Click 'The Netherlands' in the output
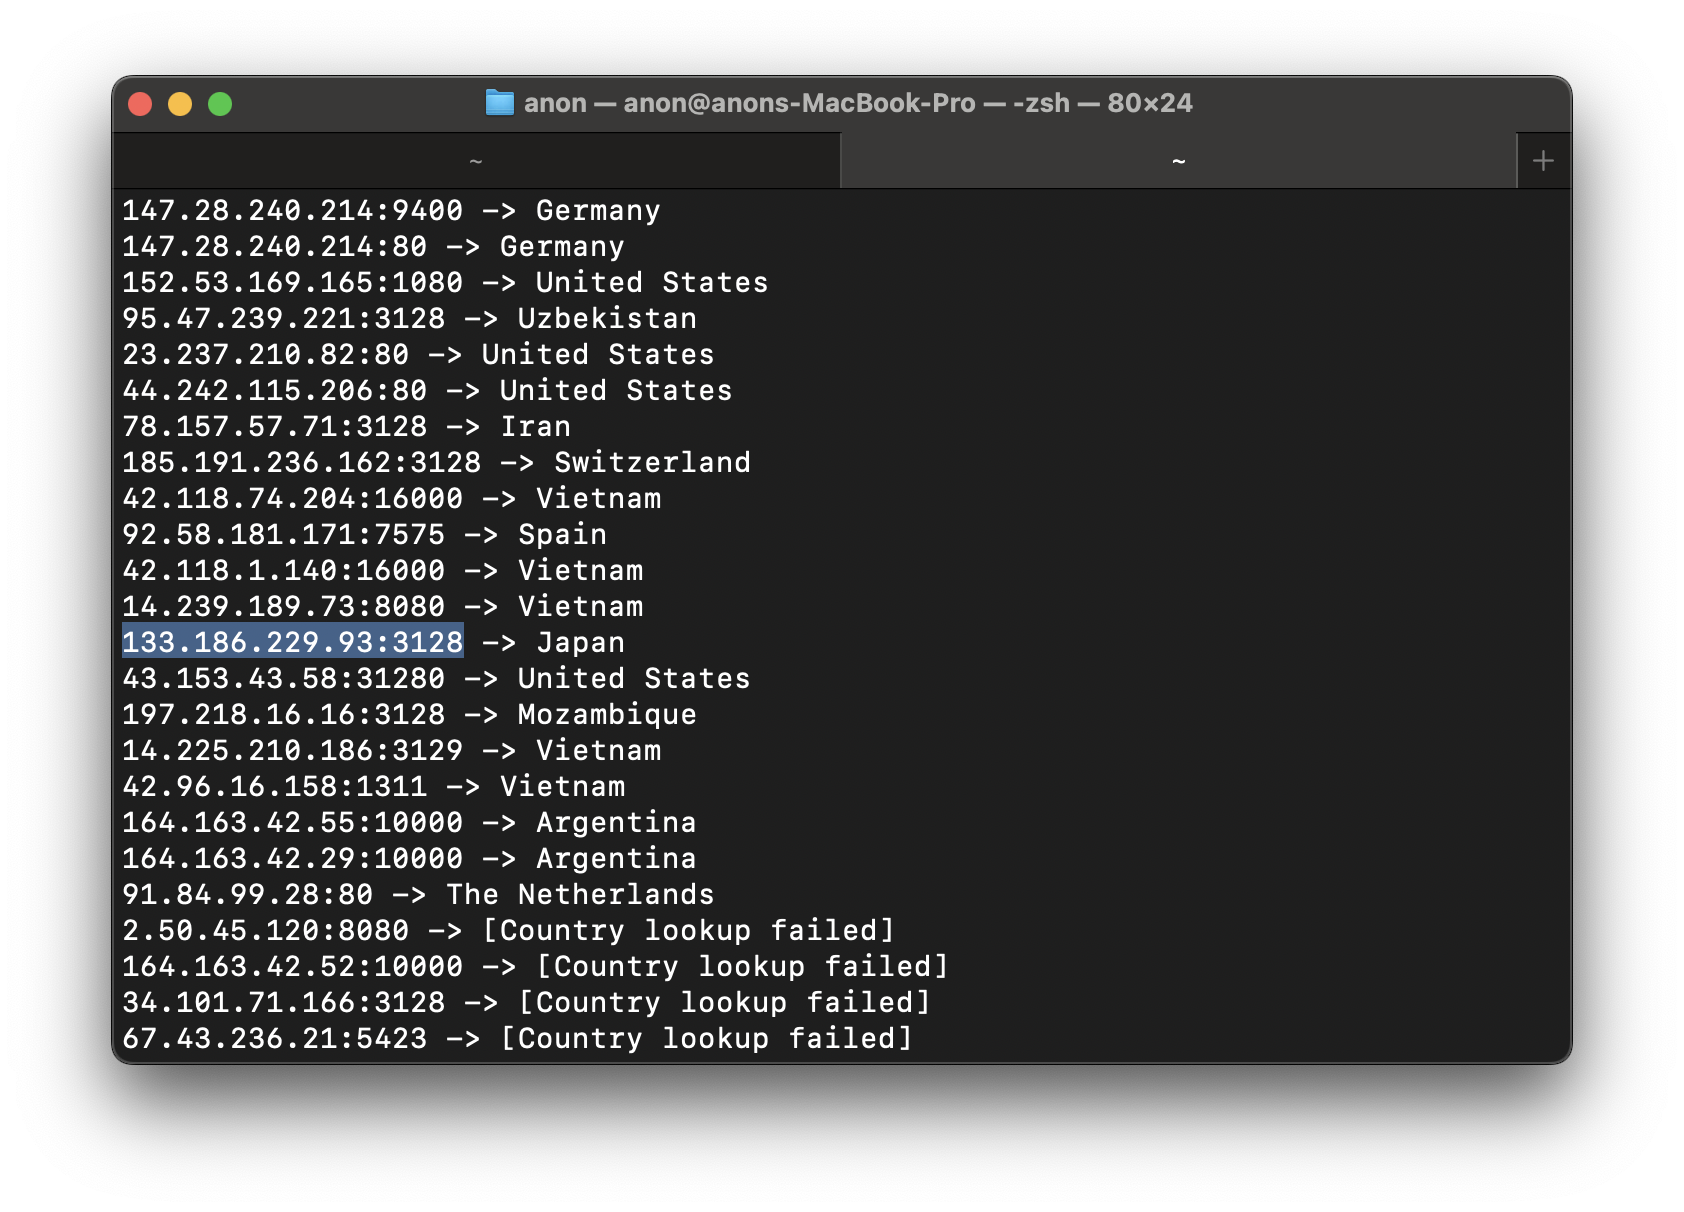 (580, 894)
